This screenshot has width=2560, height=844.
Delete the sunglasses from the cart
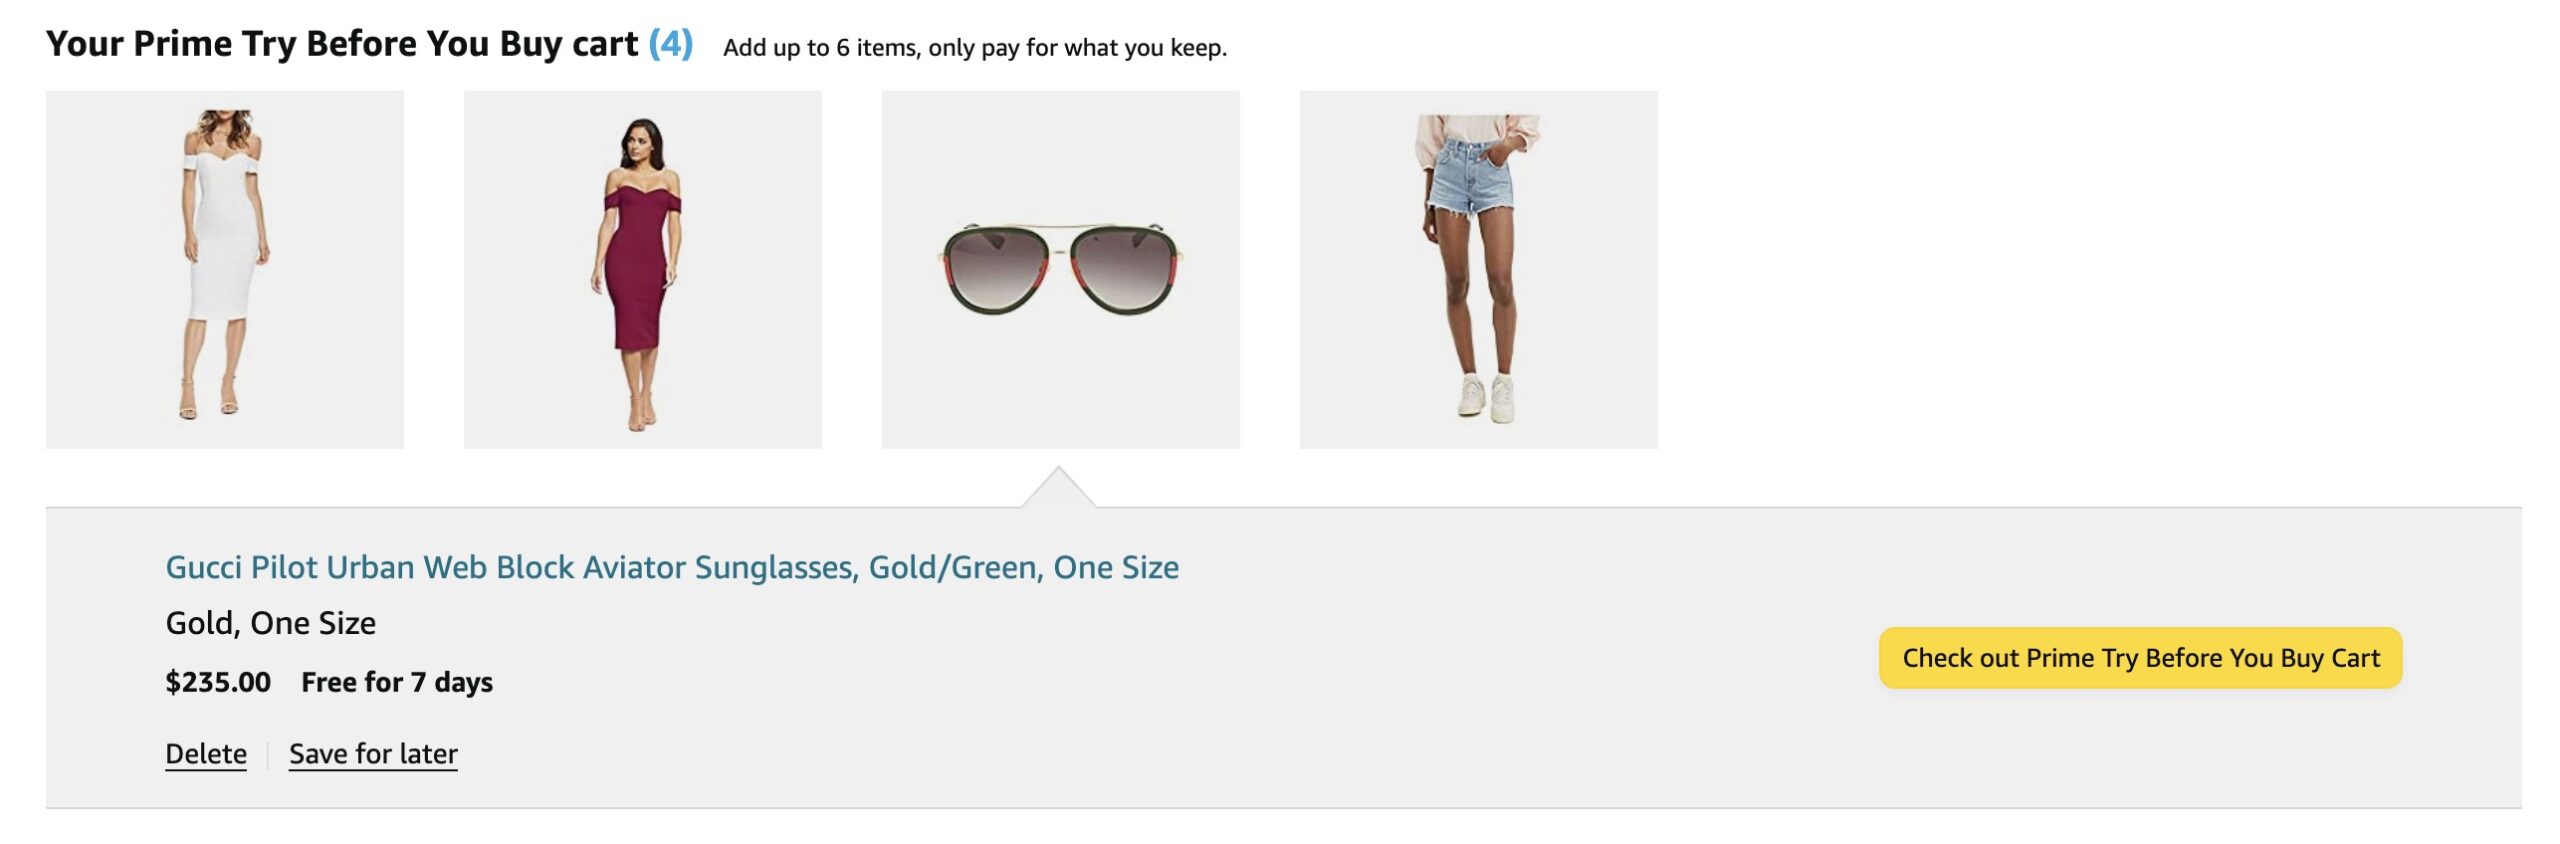206,753
